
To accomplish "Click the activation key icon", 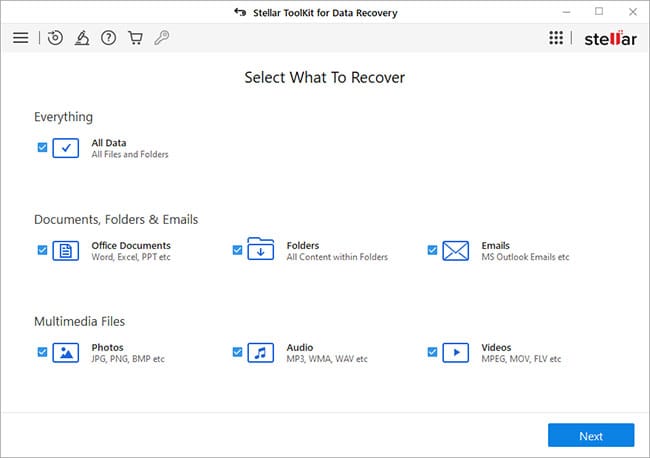I will pos(162,38).
